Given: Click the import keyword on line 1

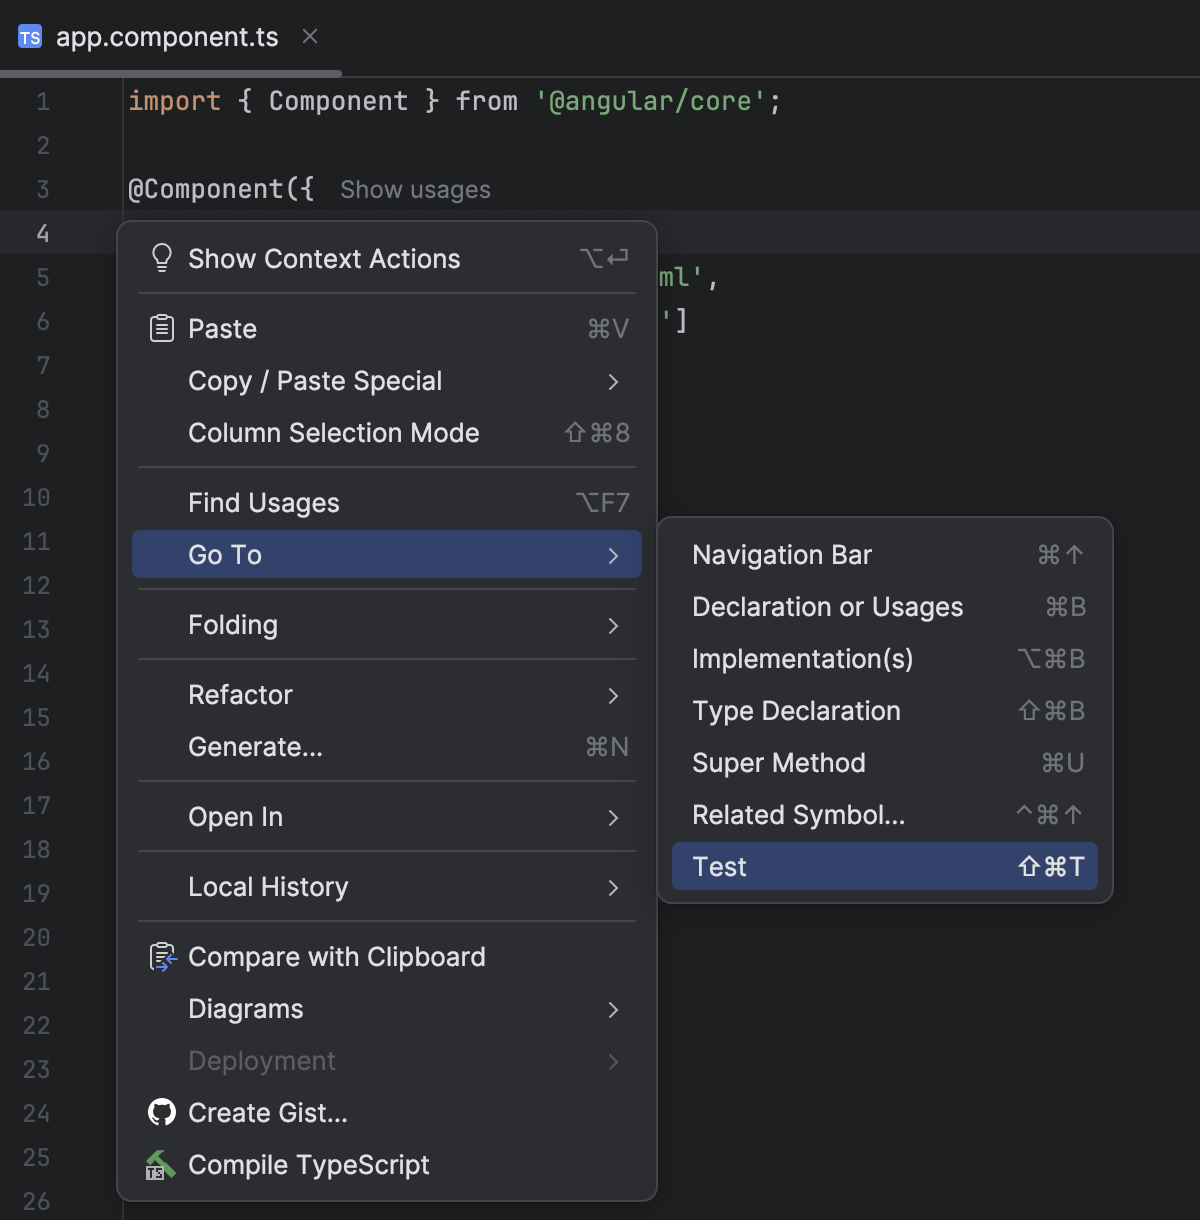Looking at the screenshot, I should pyautogui.click(x=174, y=101).
